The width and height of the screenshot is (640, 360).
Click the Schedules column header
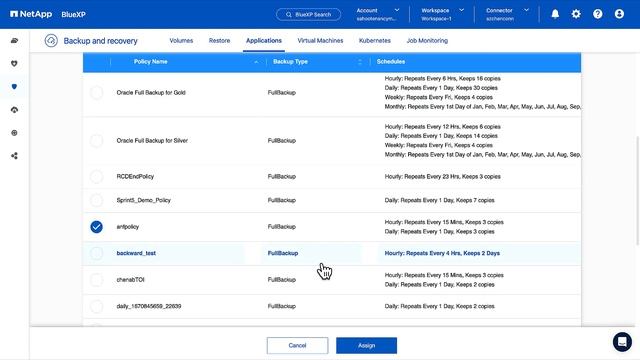[x=391, y=62]
